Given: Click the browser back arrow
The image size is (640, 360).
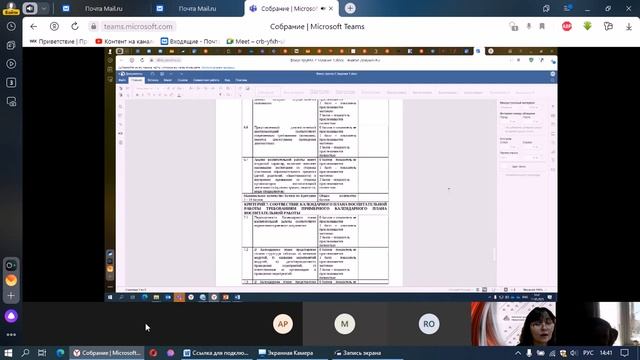Looking at the screenshot, I should [x=33, y=27].
